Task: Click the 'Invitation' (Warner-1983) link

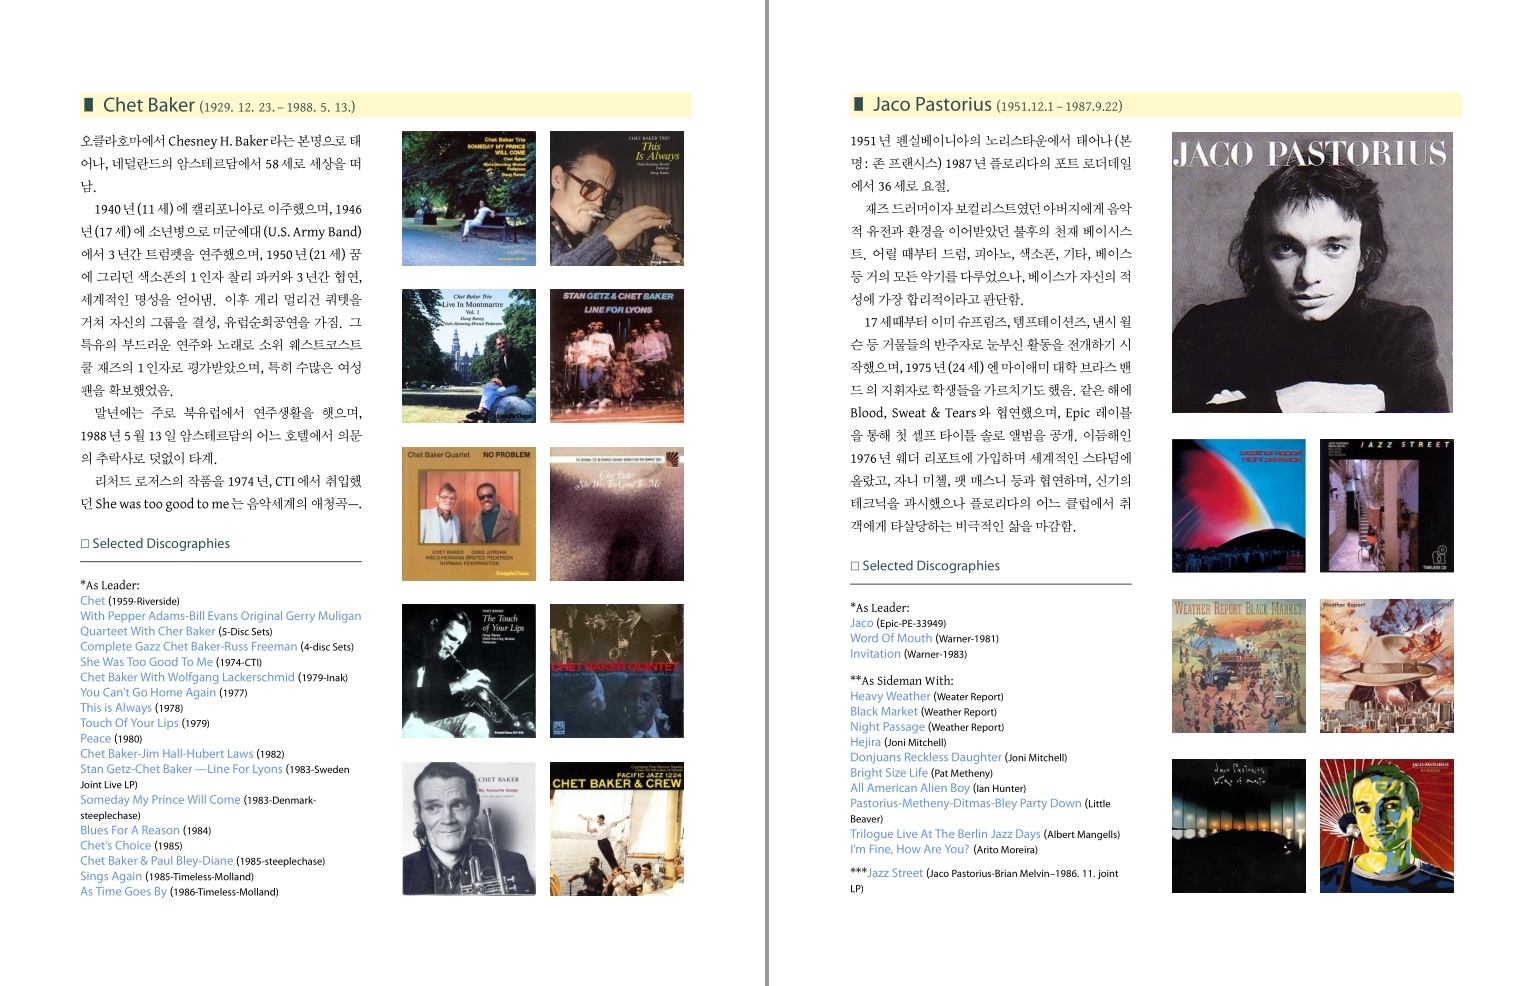Action: pyautogui.click(x=876, y=654)
